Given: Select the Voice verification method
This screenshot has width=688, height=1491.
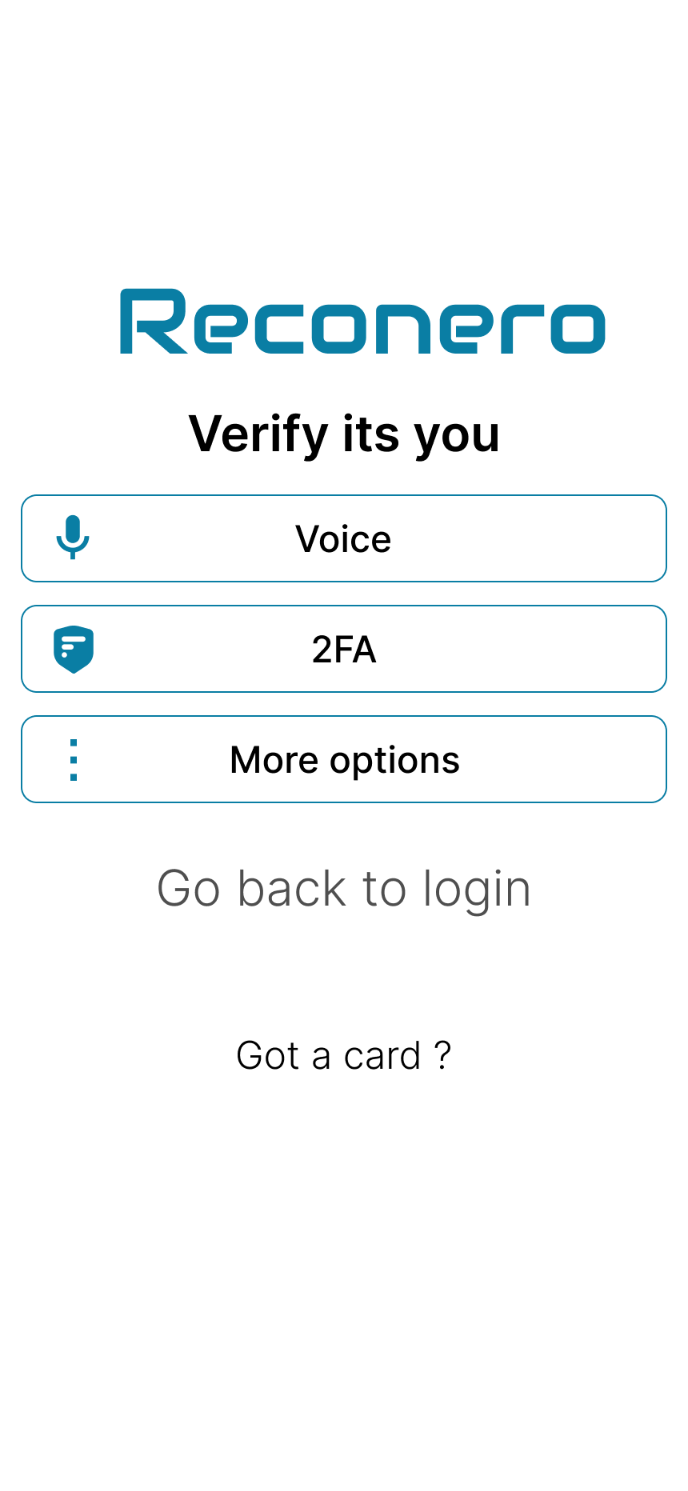Looking at the screenshot, I should (x=344, y=537).
